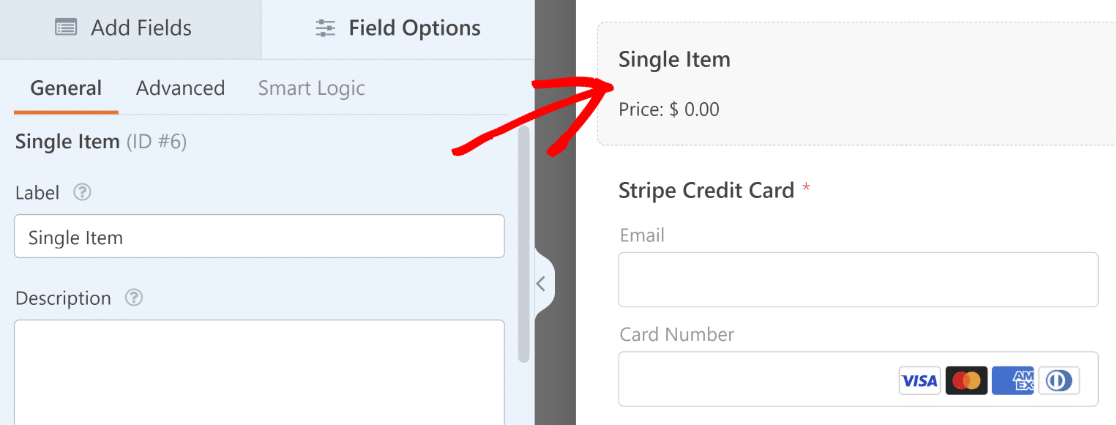Click the Field Options sliders icon
The width and height of the screenshot is (1116, 425).
pyautogui.click(x=325, y=28)
